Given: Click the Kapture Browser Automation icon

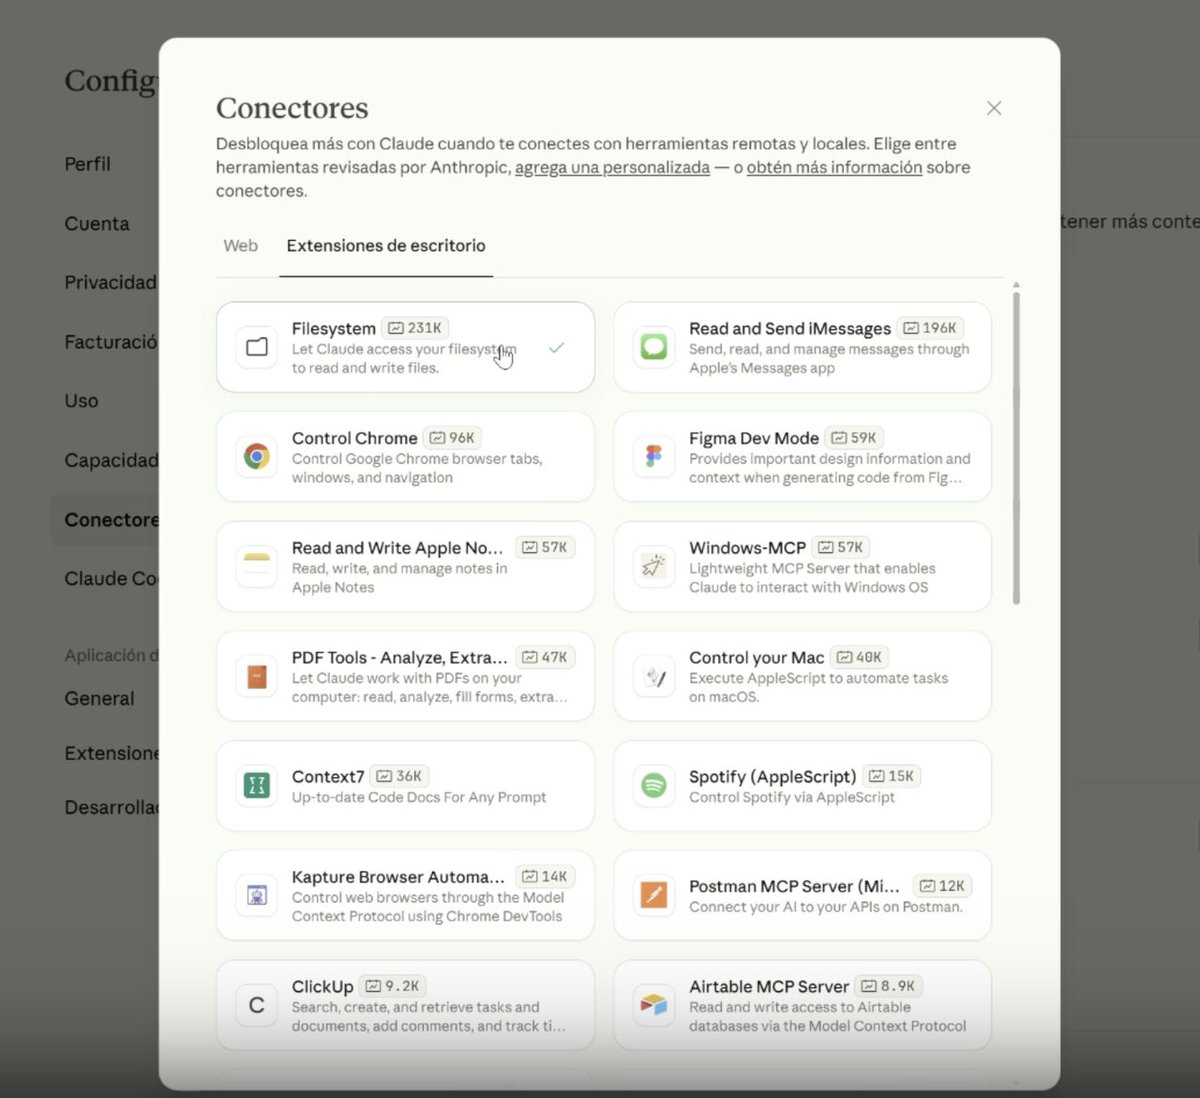Looking at the screenshot, I should (257, 895).
